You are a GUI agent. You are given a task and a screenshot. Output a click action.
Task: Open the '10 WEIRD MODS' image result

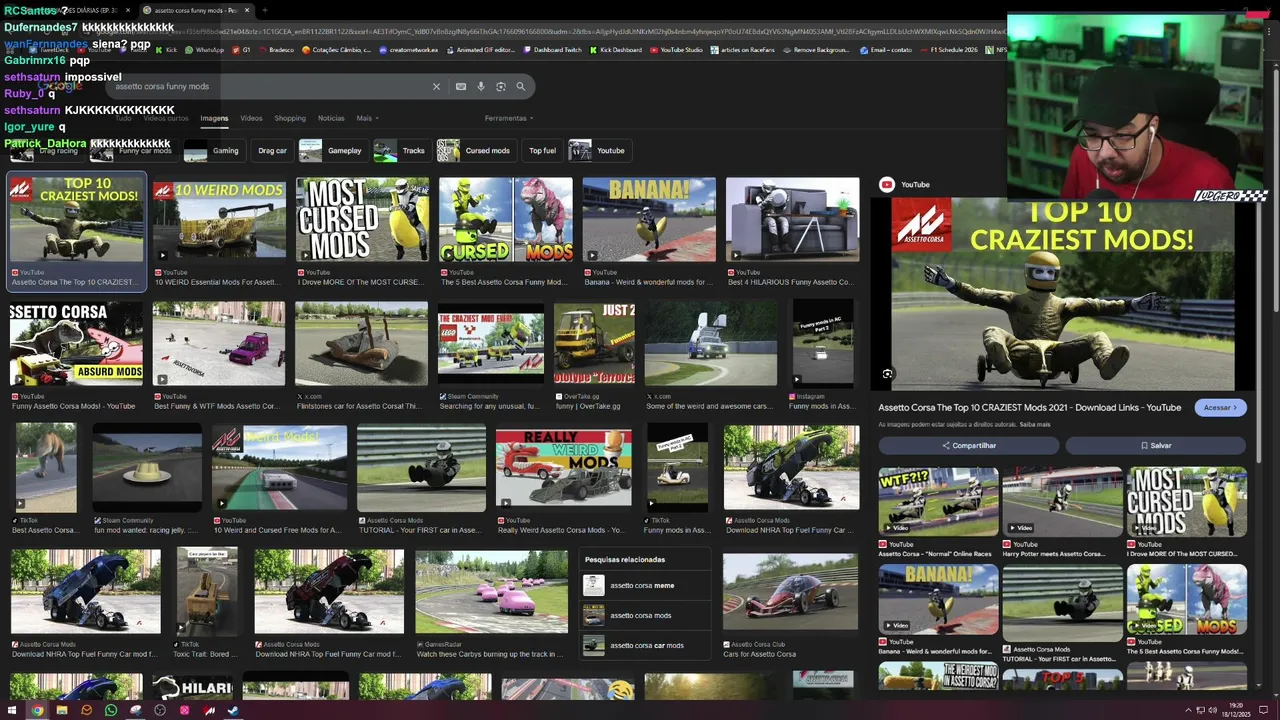coord(219,220)
